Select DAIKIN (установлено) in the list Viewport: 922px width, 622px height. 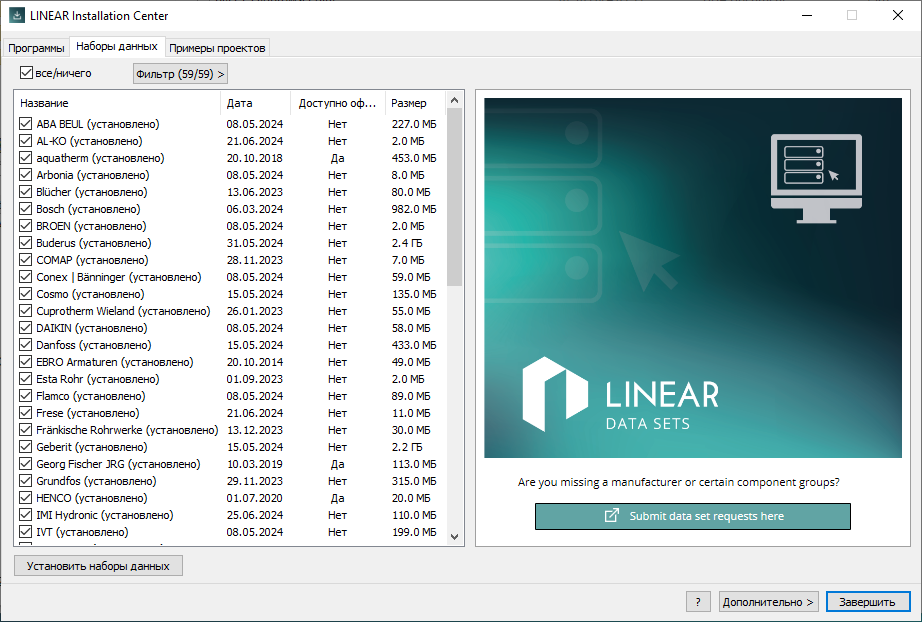(229, 327)
